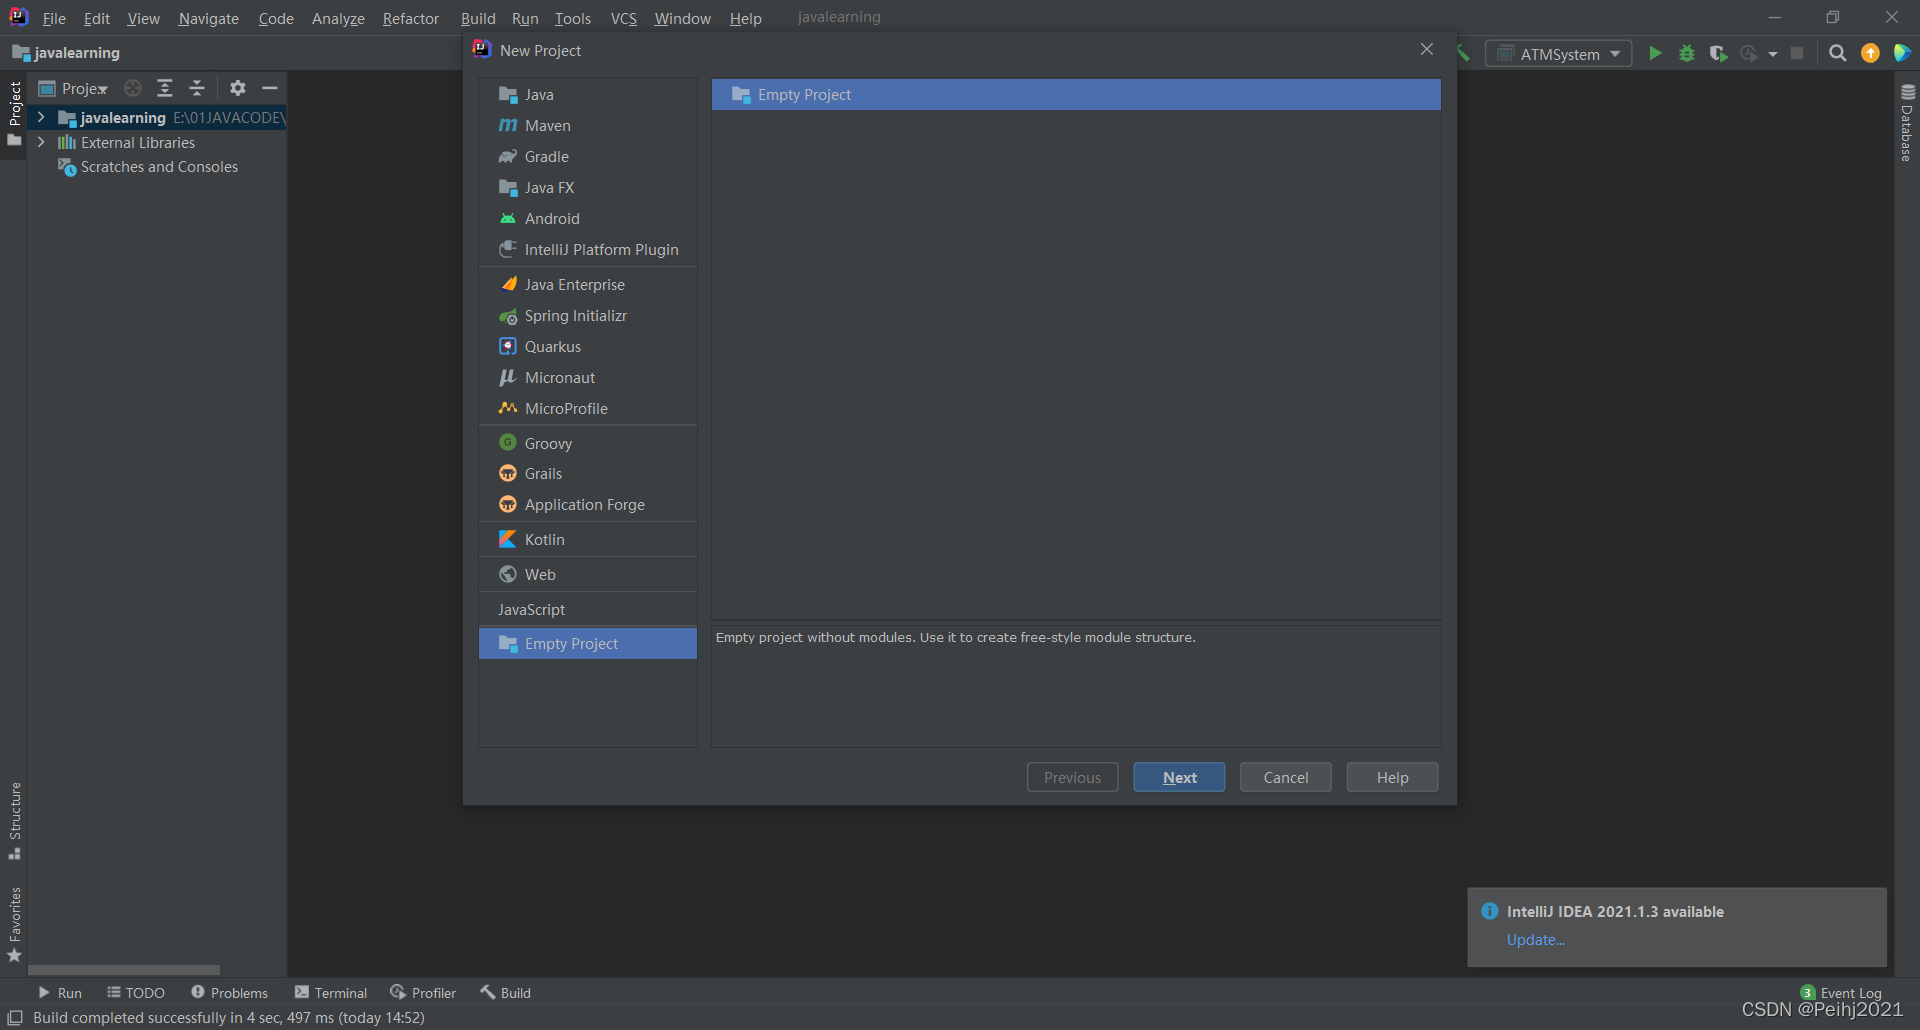The image size is (1920, 1030).
Task: Click the Run (green play) toolbar icon
Action: click(x=1655, y=53)
